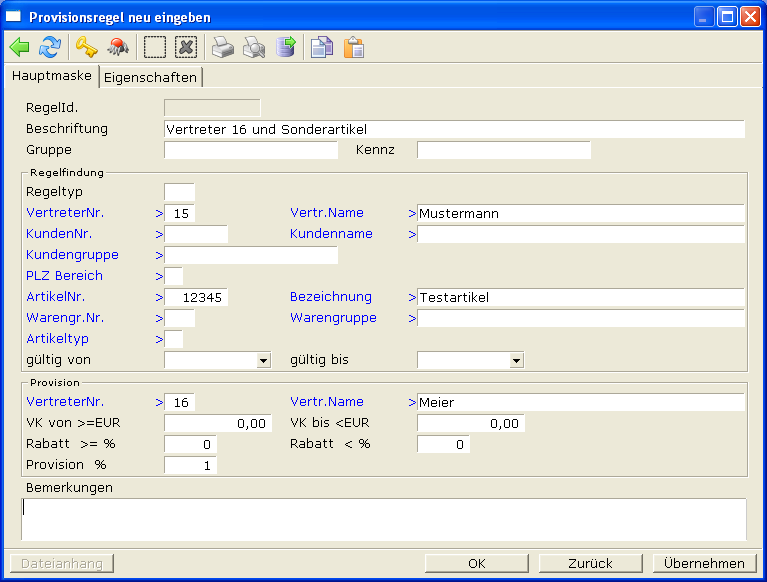Click into the Bemerkungen text area
The width and height of the screenshot is (767, 582).
coord(383,519)
